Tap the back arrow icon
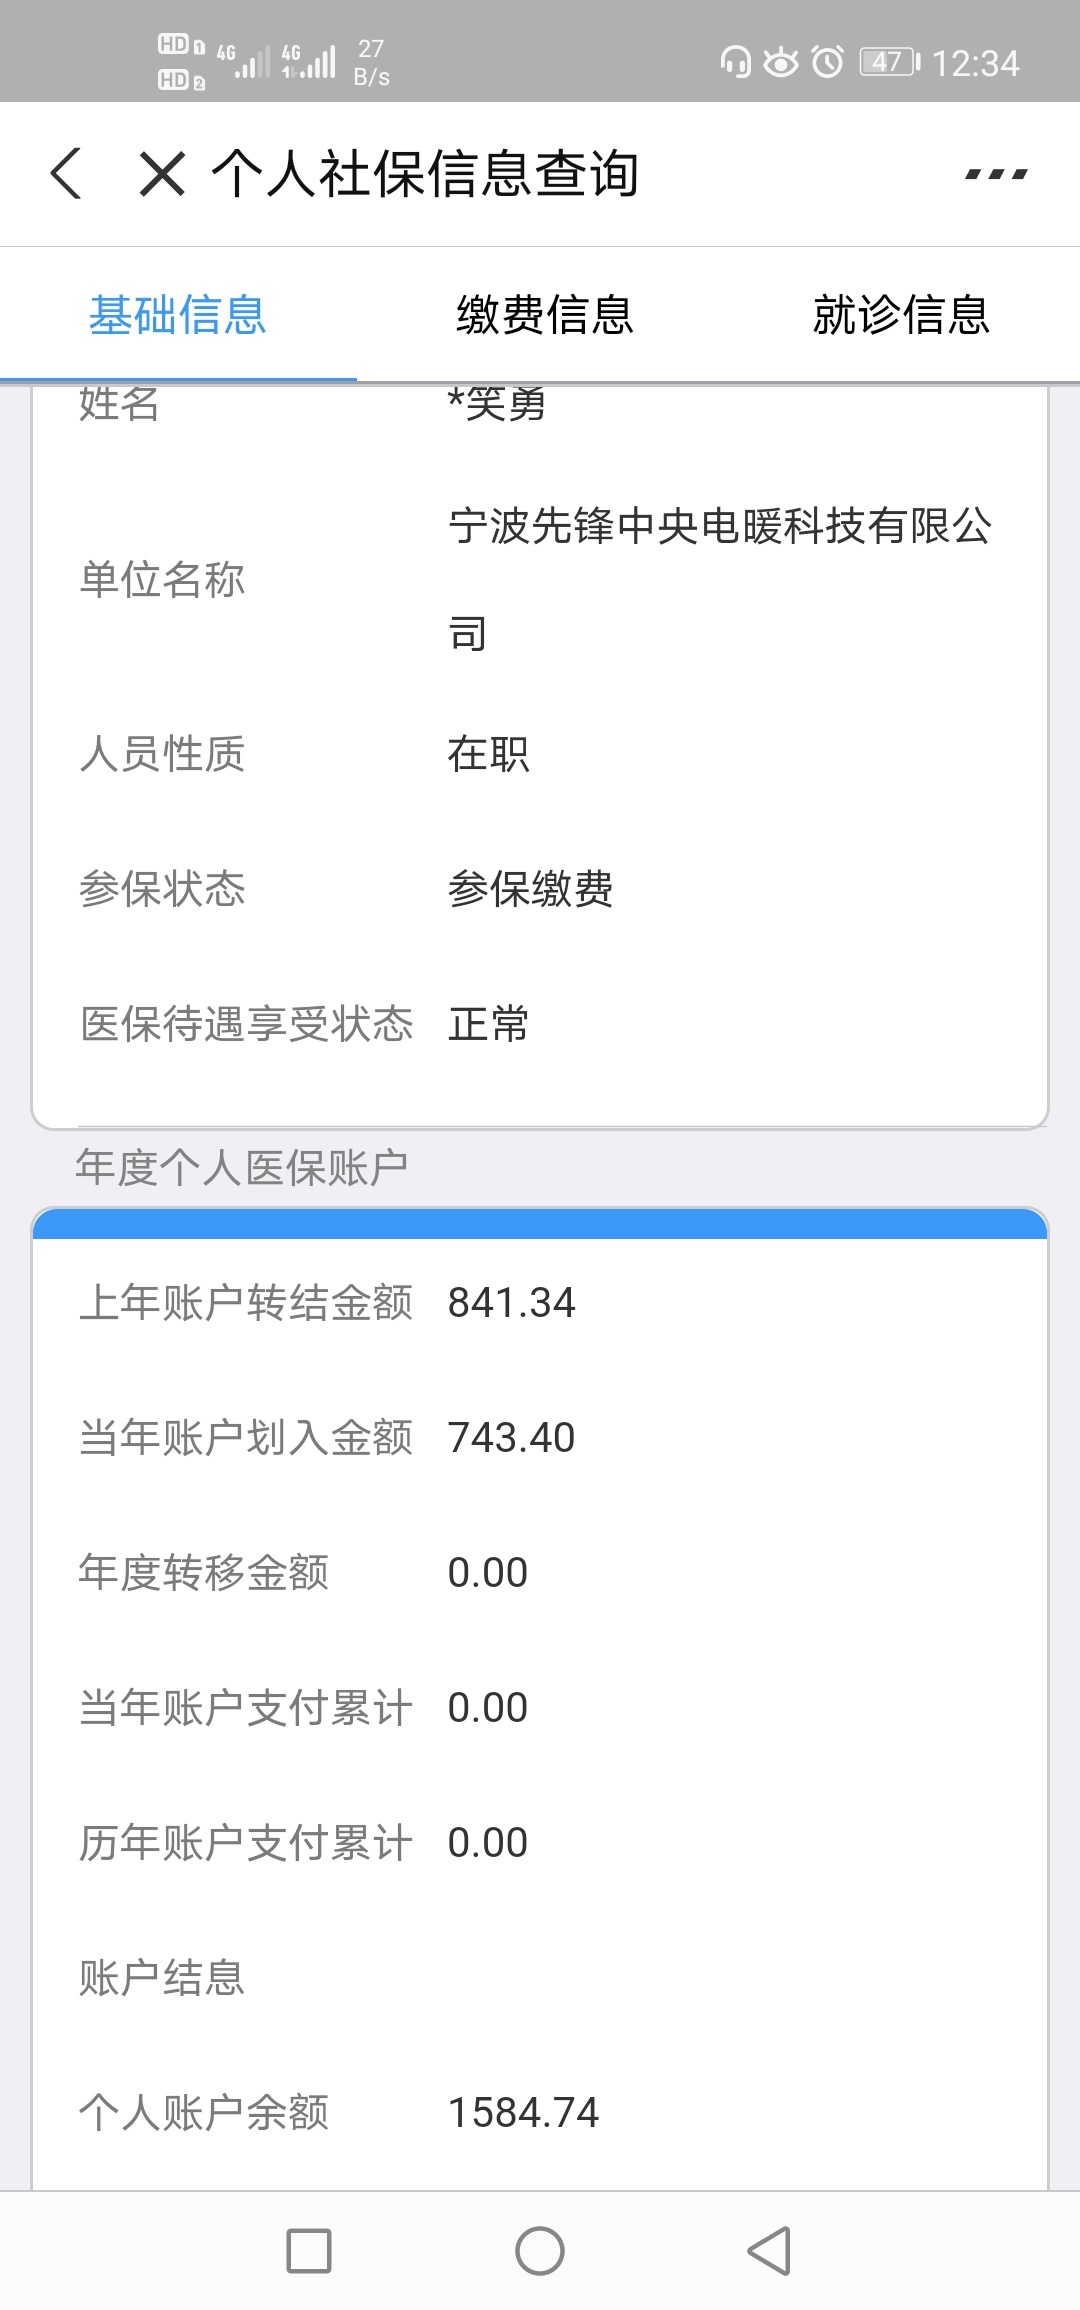This screenshot has height=2310, width=1080. point(66,173)
